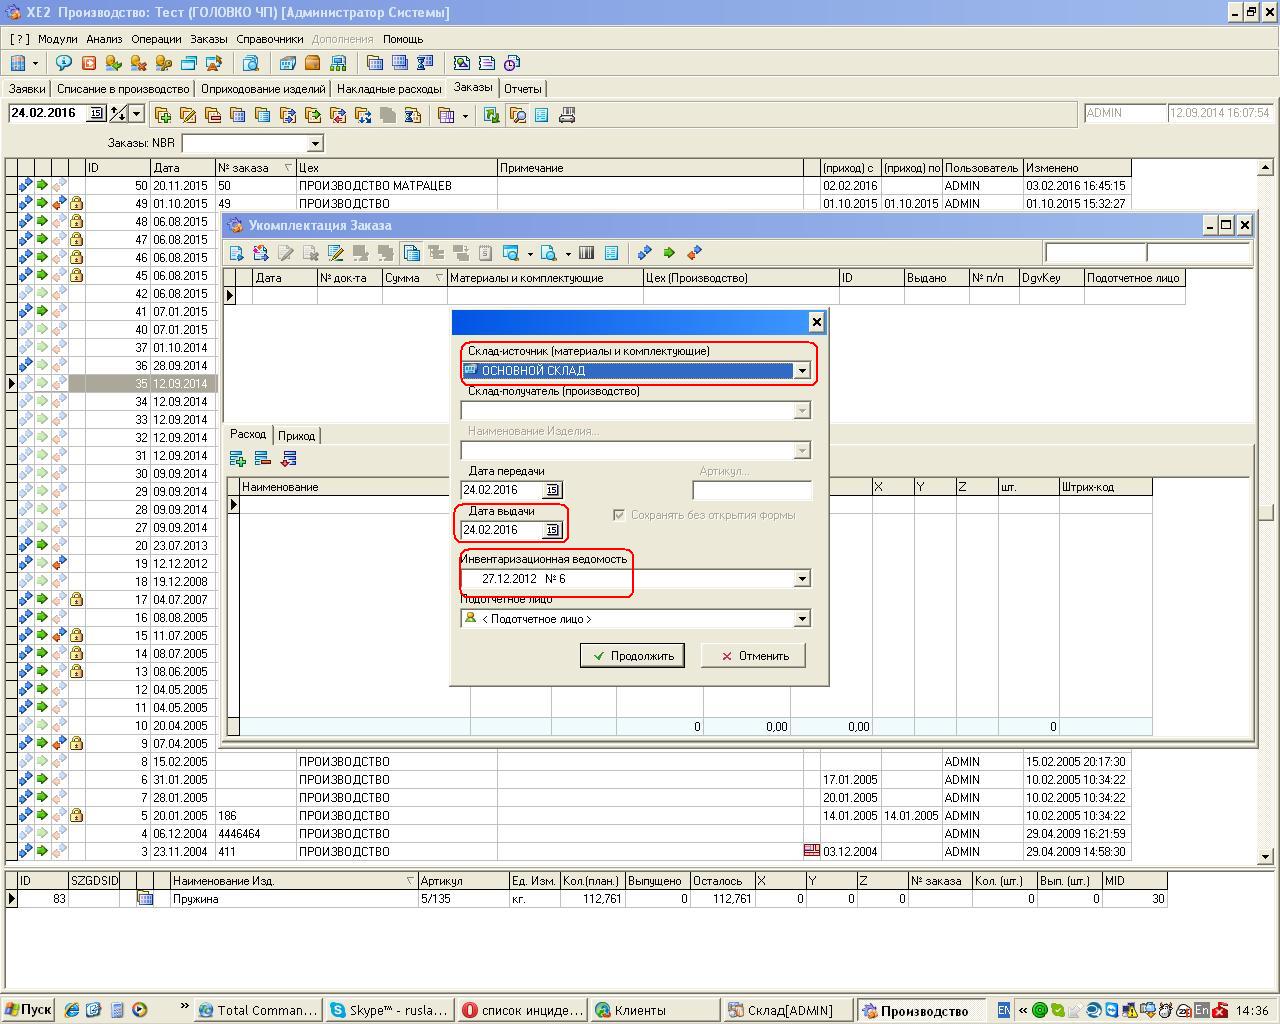Image resolution: width=1280 pixels, height=1024 pixels.
Task: Expand the Склад-источник dropdown
Action: (801, 371)
